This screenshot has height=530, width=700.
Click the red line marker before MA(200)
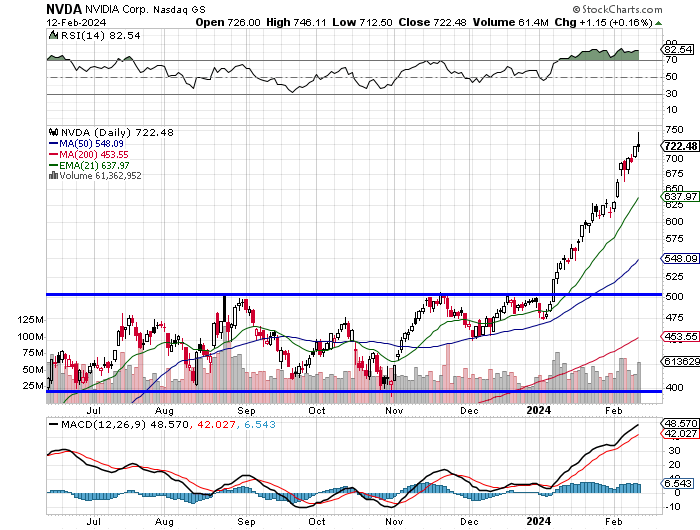(53, 154)
